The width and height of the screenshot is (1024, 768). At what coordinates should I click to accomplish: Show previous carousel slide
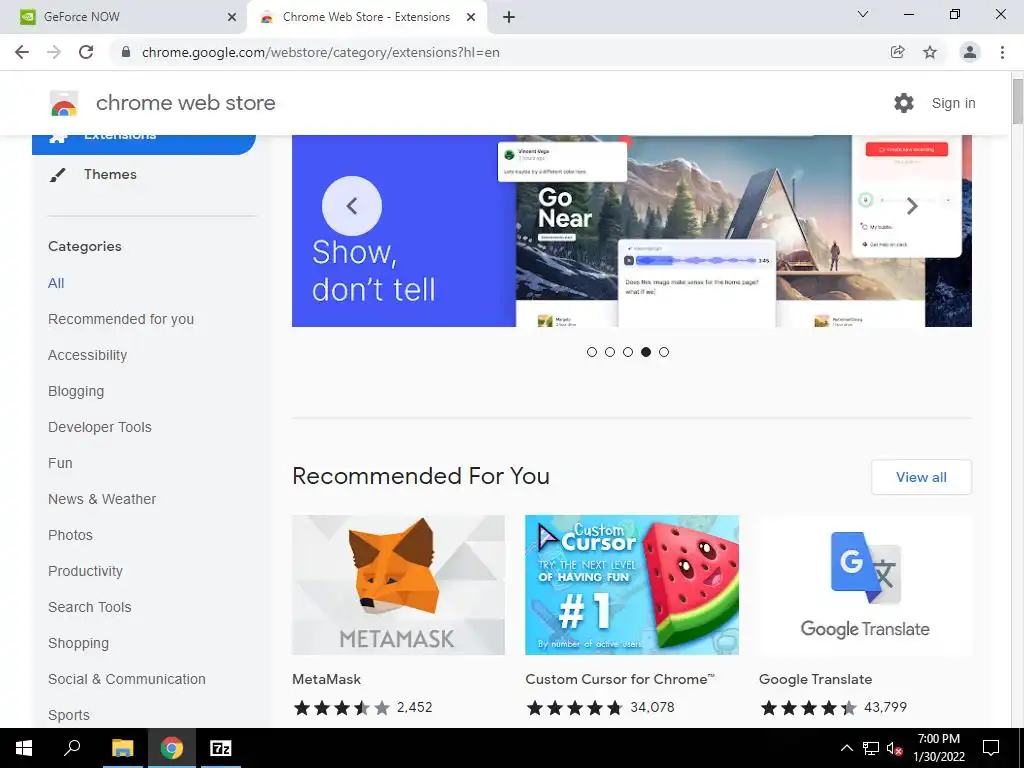[x=352, y=206]
